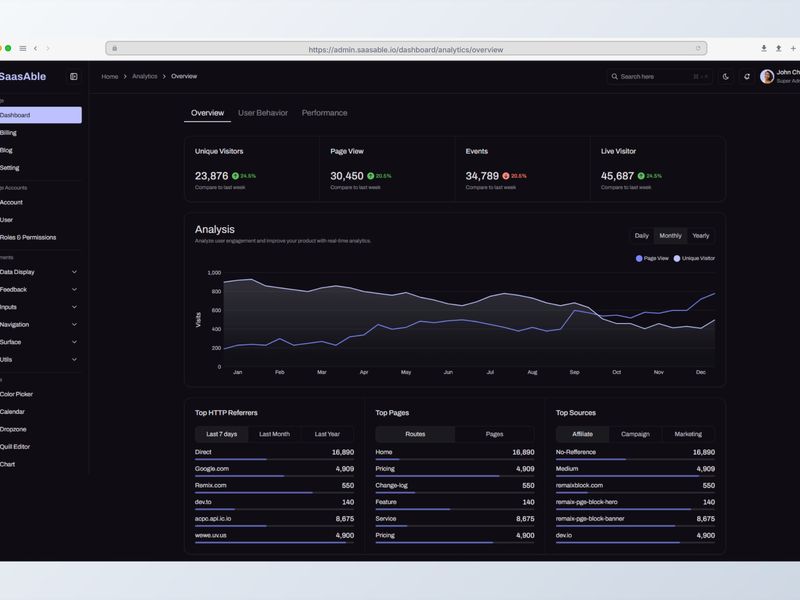Switch Top Pages to Pages
This screenshot has width=800, height=600.
pos(494,434)
